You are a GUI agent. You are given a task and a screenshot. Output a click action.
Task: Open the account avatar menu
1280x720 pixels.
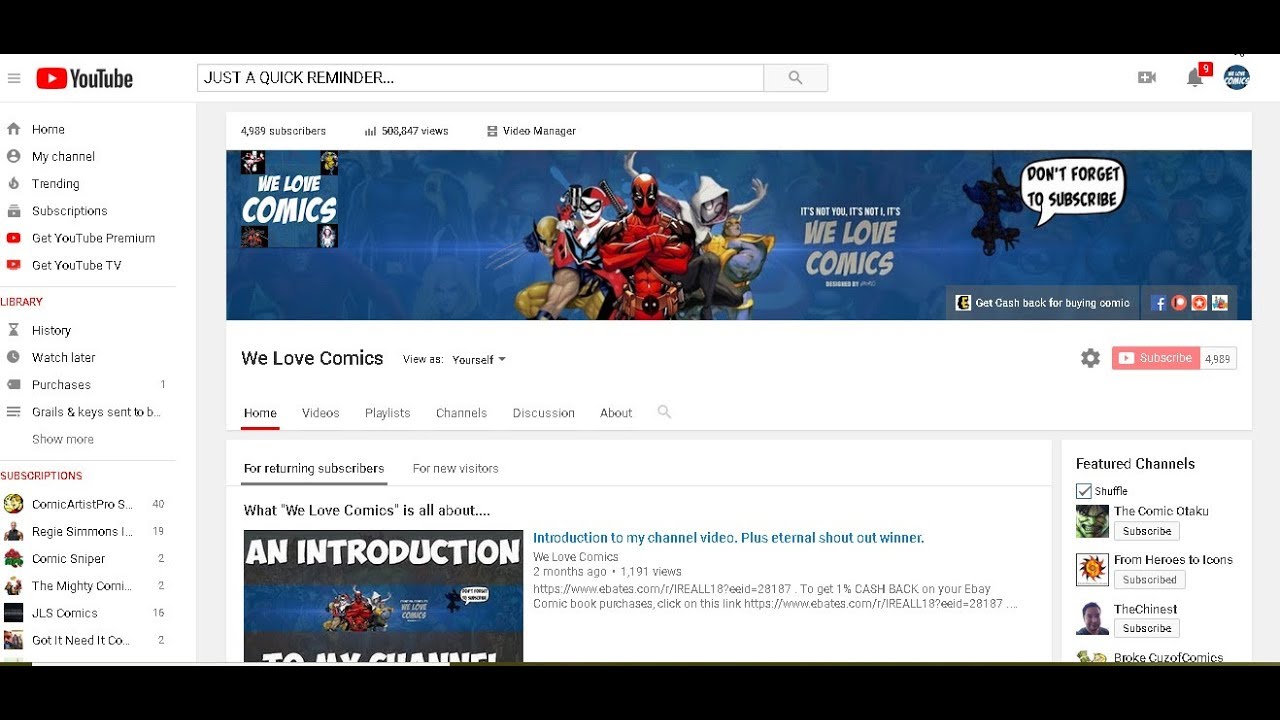point(1237,78)
